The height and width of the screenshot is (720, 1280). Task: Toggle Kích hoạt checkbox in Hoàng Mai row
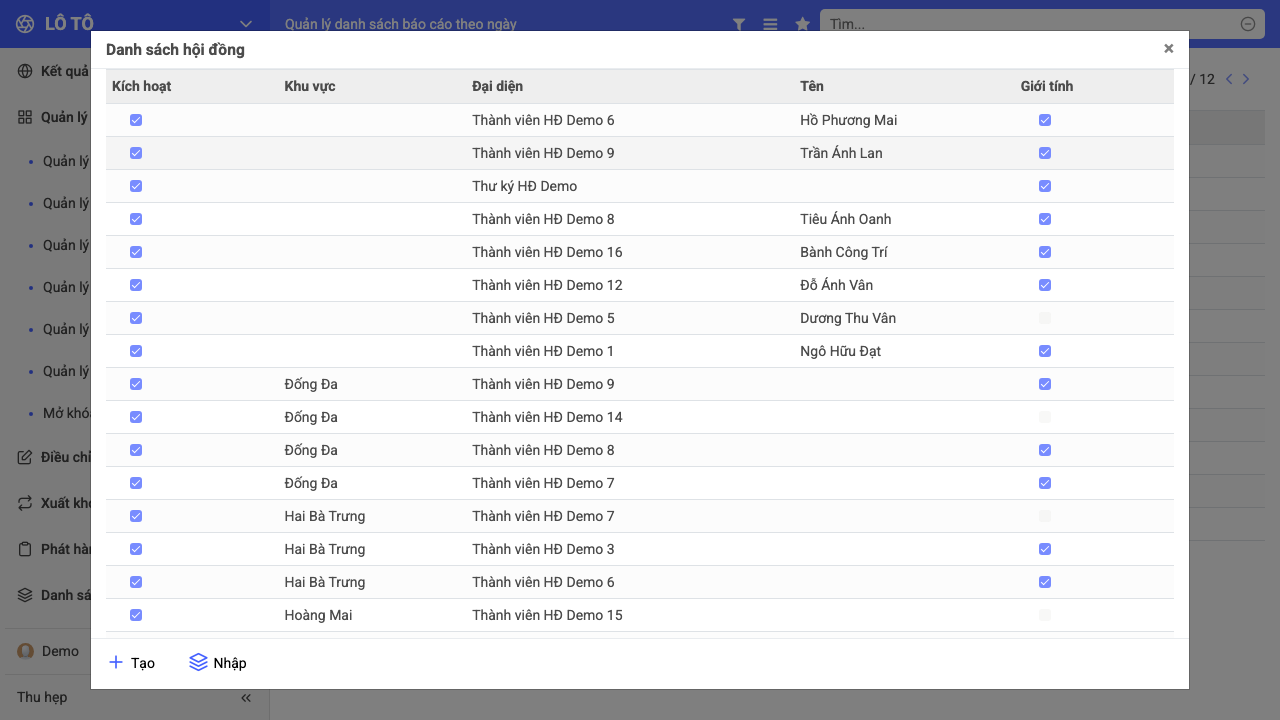136,615
